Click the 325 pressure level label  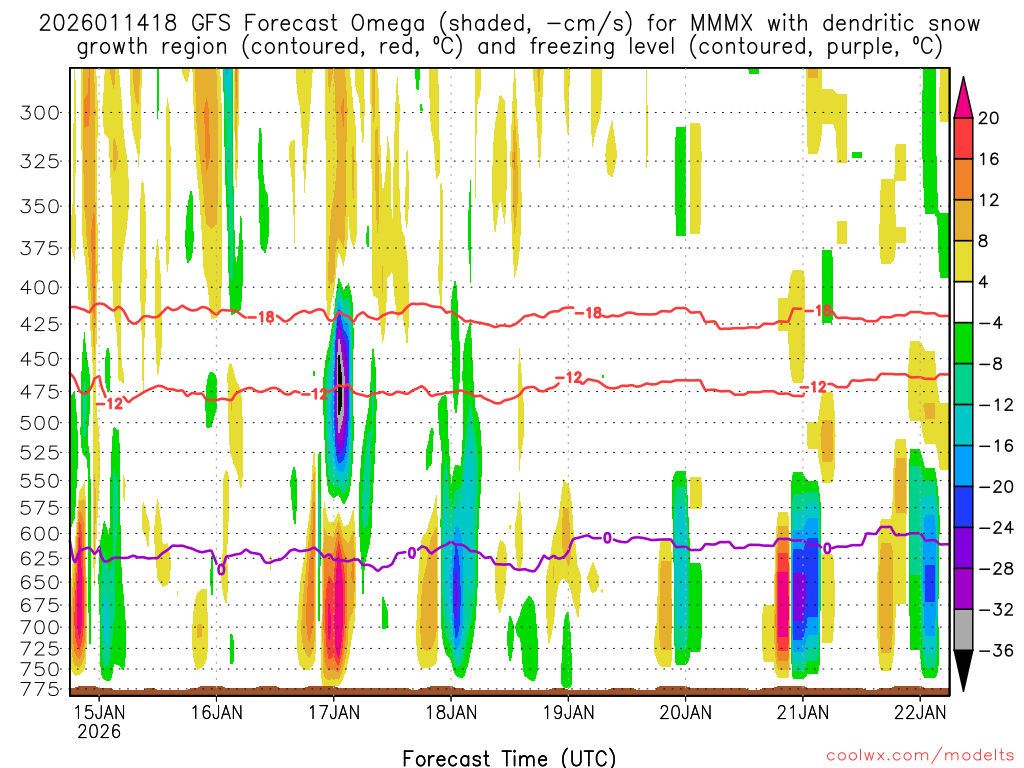(x=40, y=161)
